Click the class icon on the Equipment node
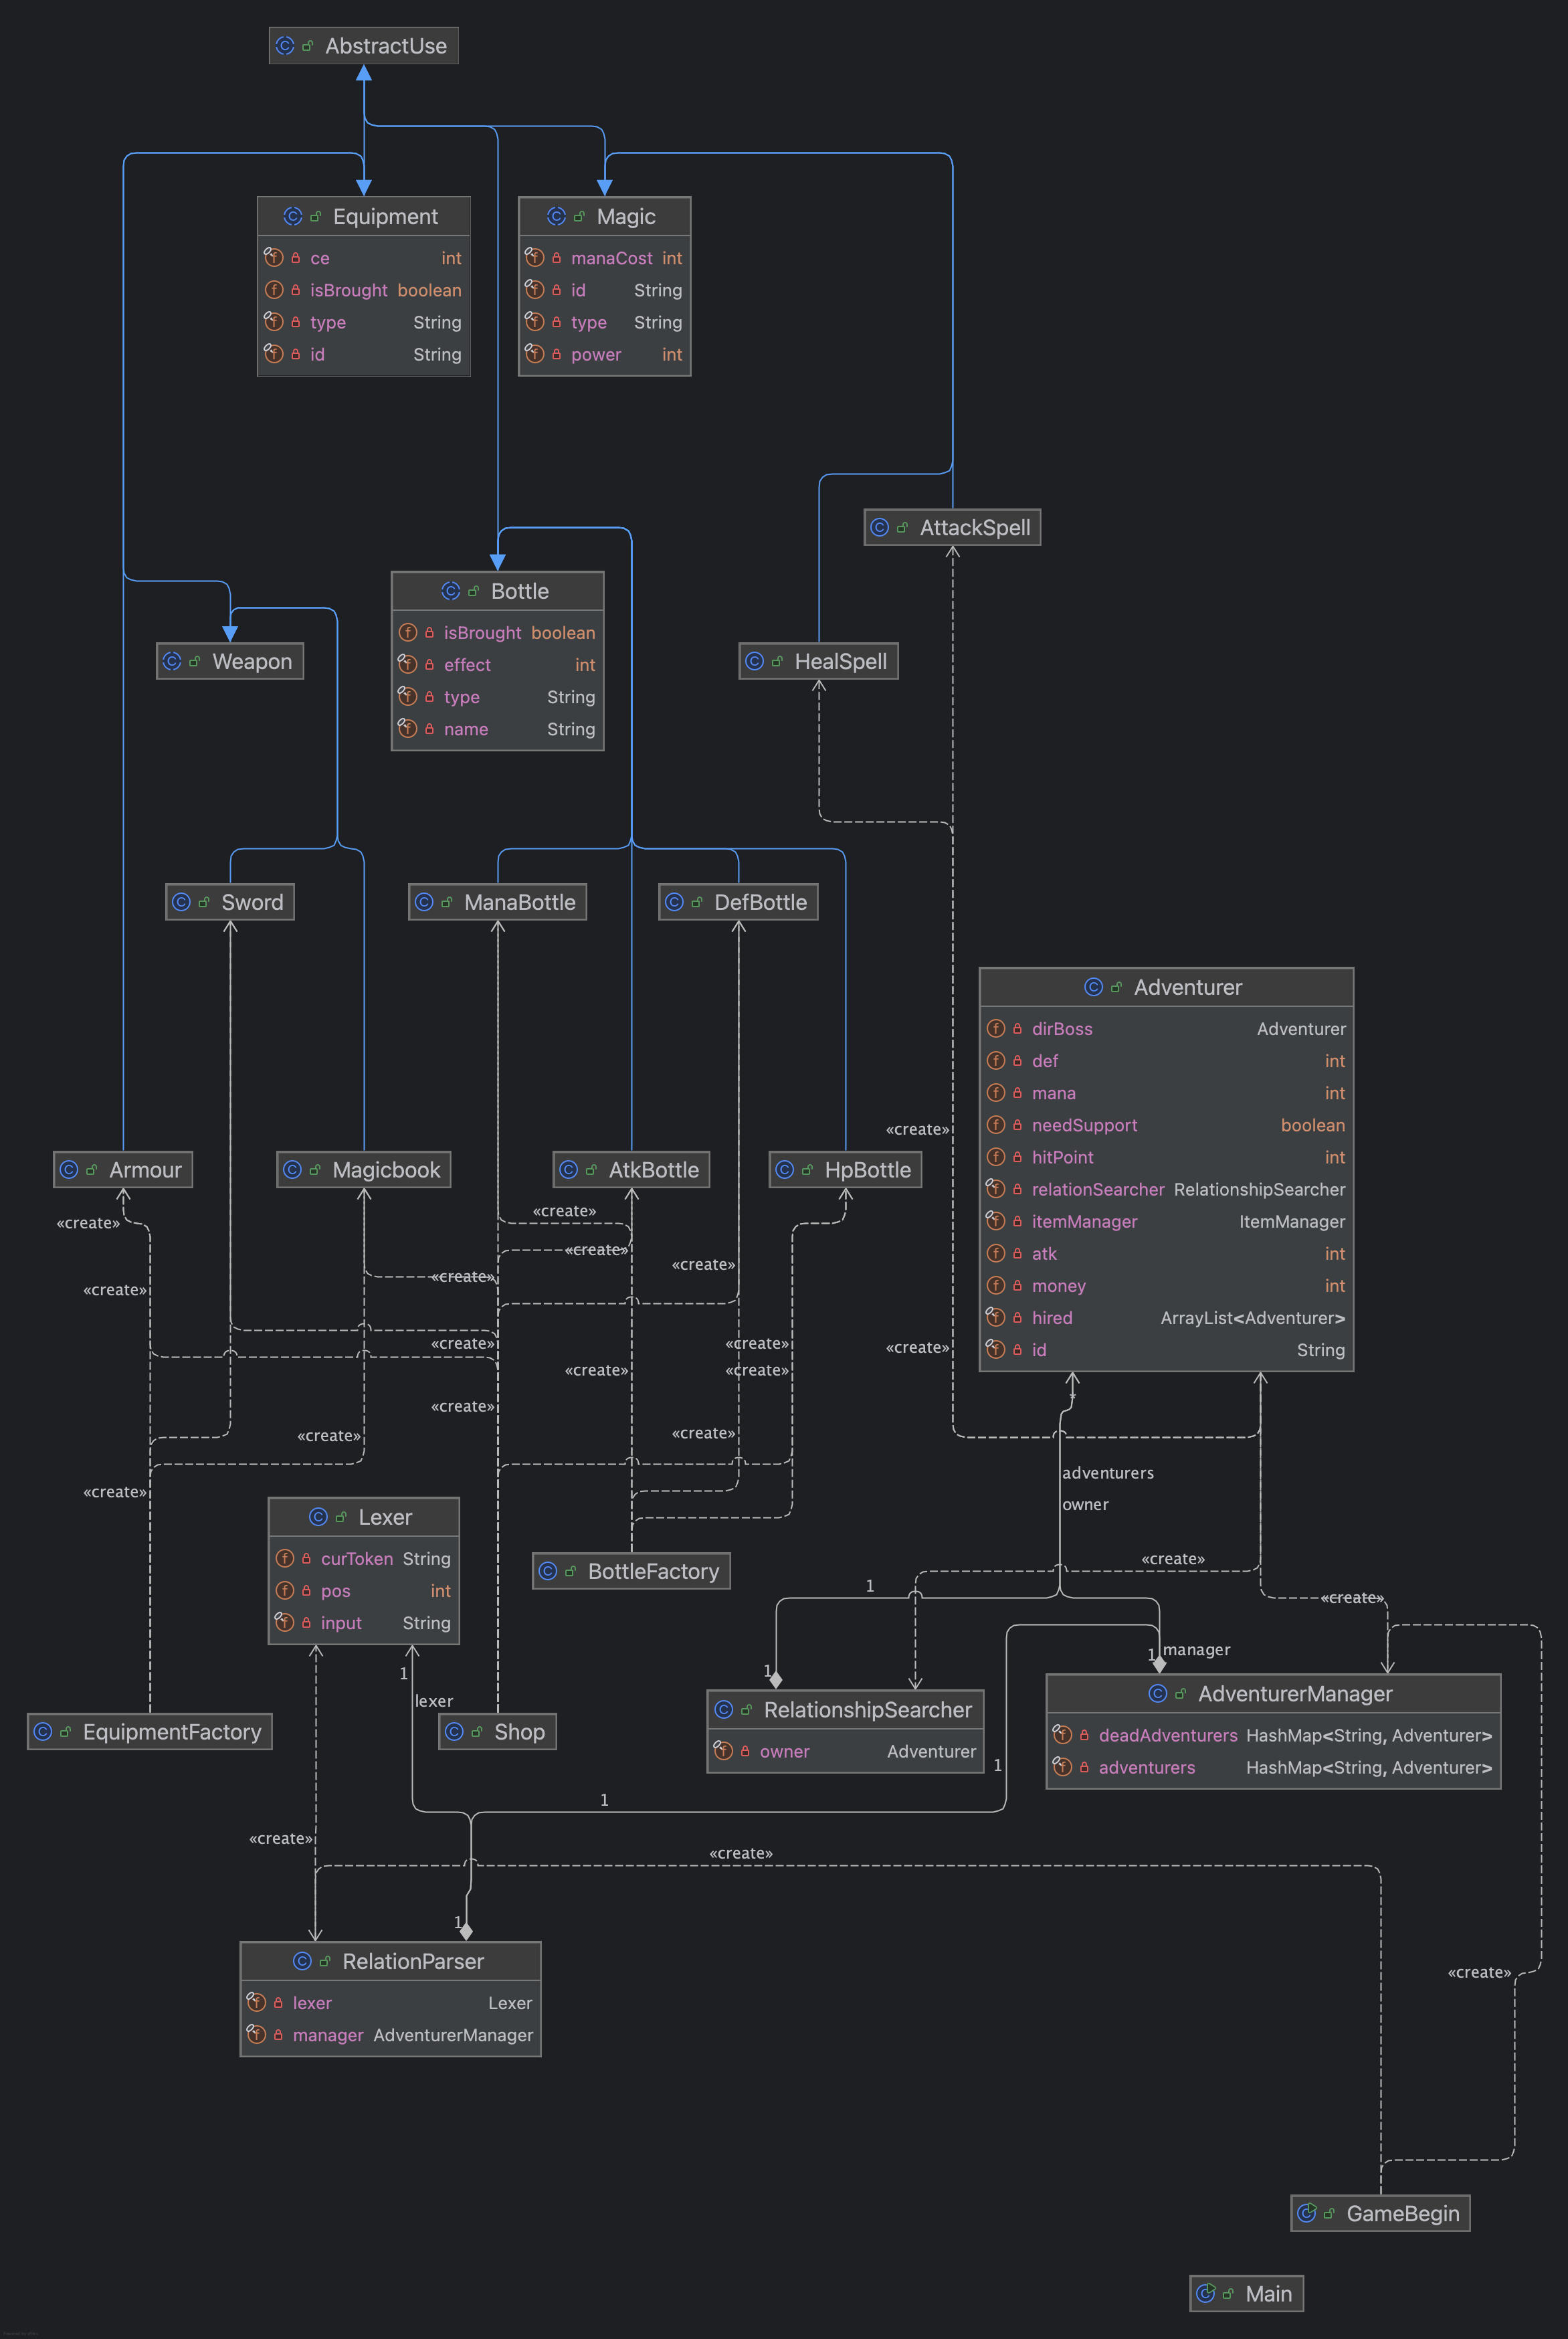Screen dimensions: 1568x2339 [x=293, y=217]
